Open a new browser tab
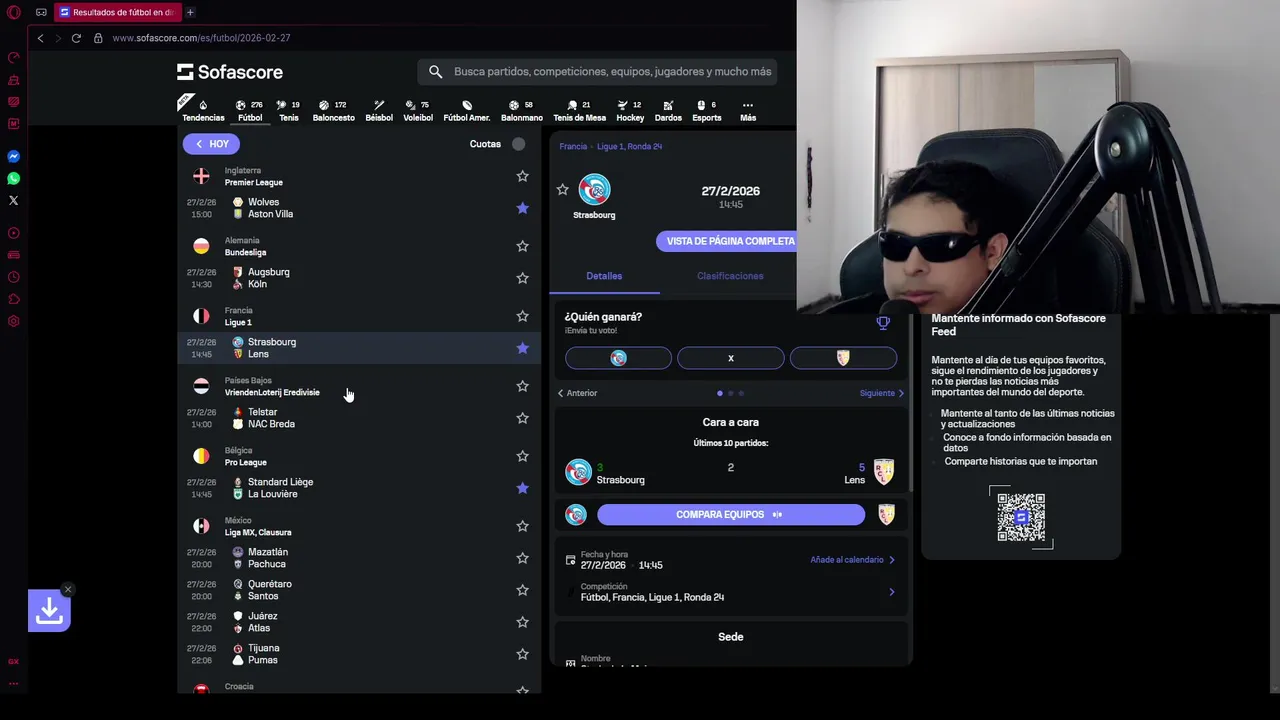This screenshot has width=1280, height=720. click(190, 13)
